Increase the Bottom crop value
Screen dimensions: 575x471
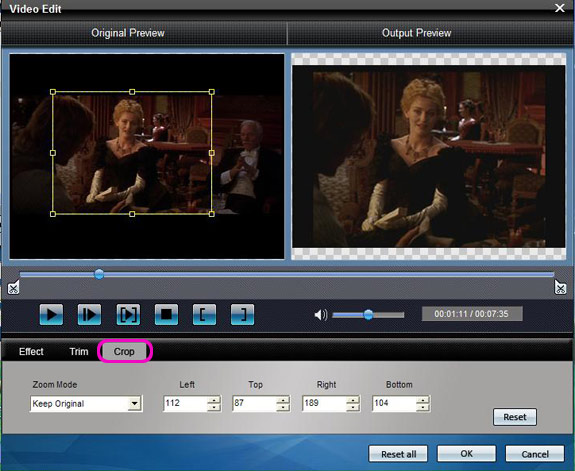422,399
